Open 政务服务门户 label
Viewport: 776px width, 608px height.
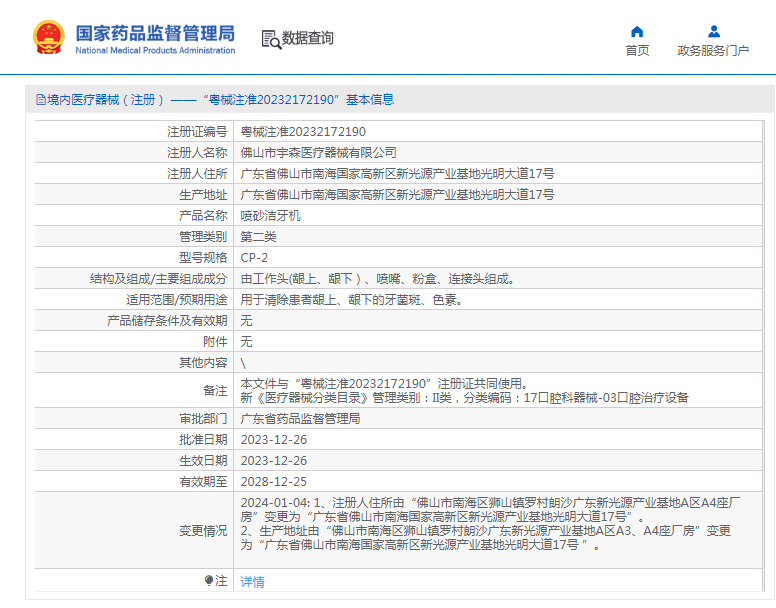point(713,50)
